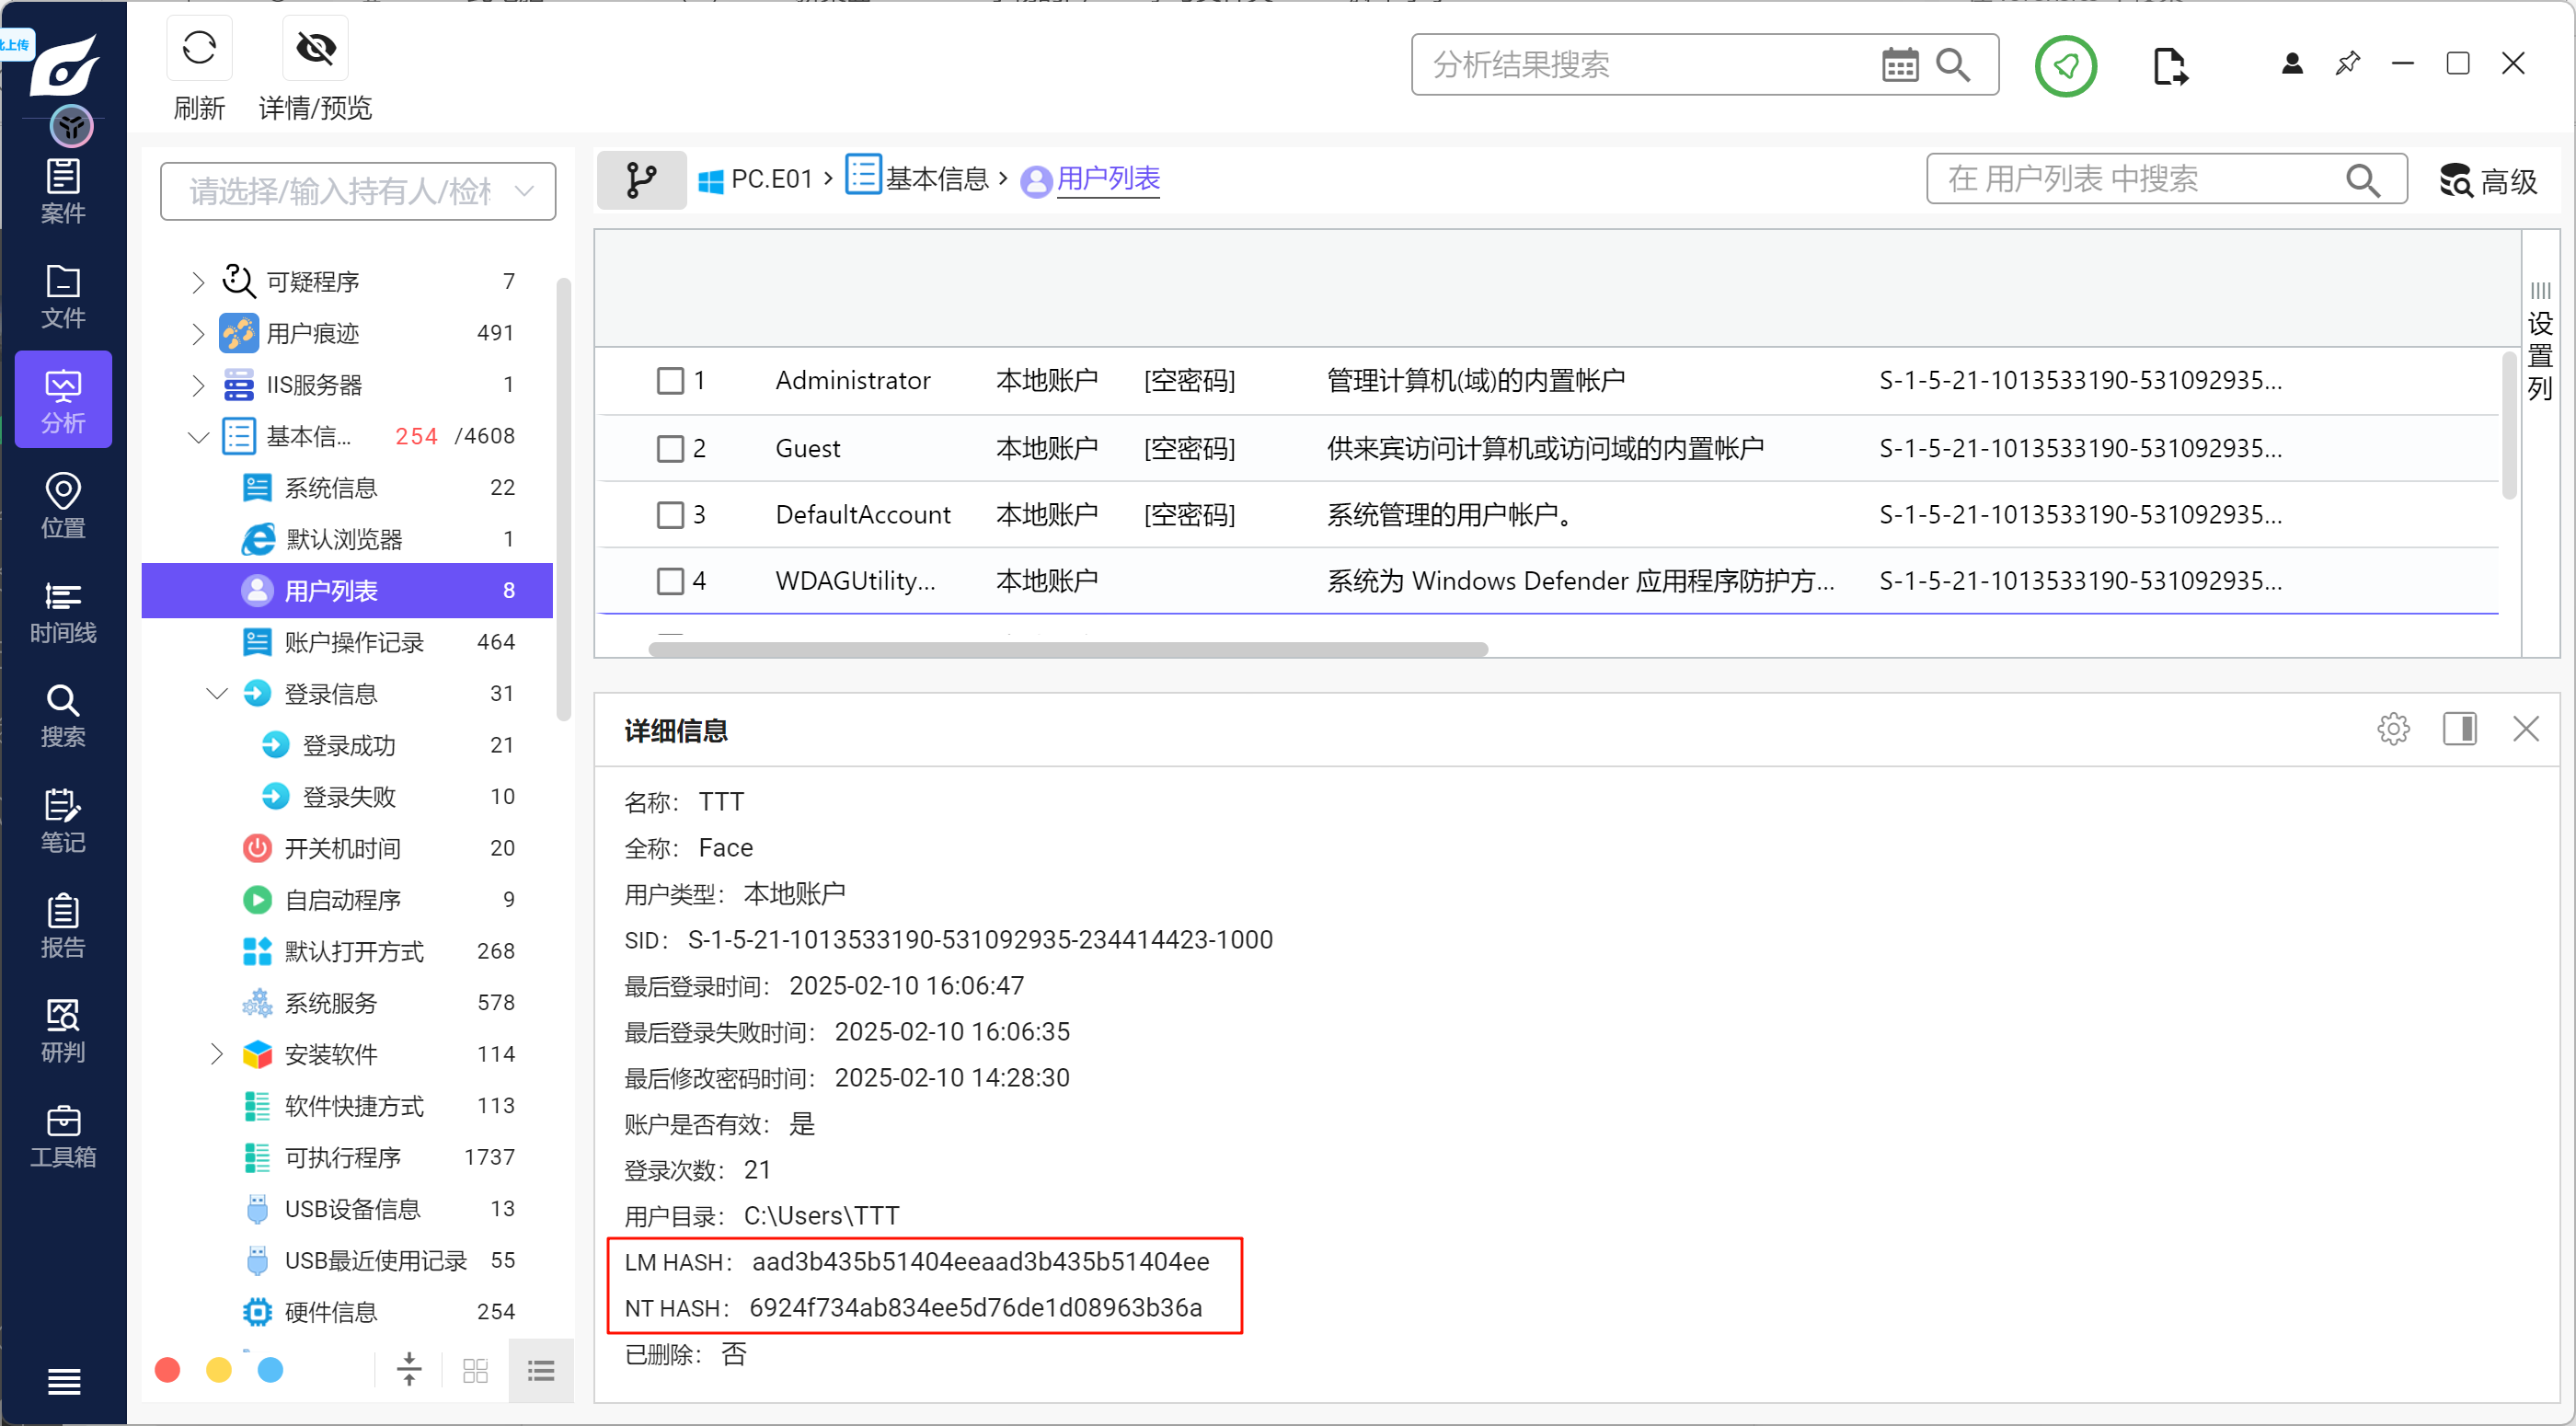Click the 基本信息 breadcrumb link
The height and width of the screenshot is (1426, 2576).
coord(936,179)
